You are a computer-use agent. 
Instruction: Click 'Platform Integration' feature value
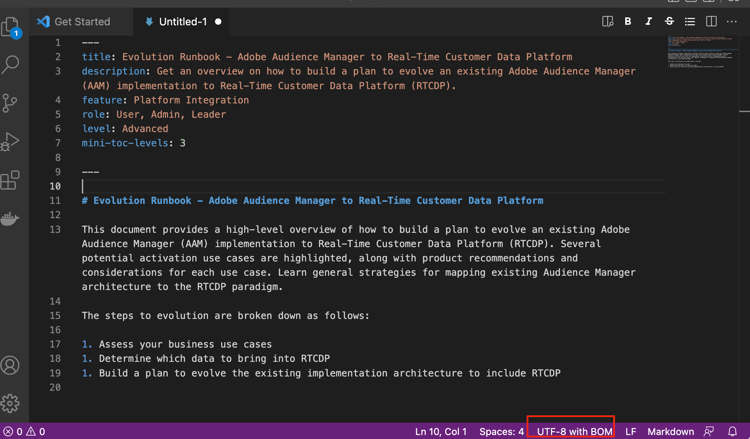(x=191, y=100)
